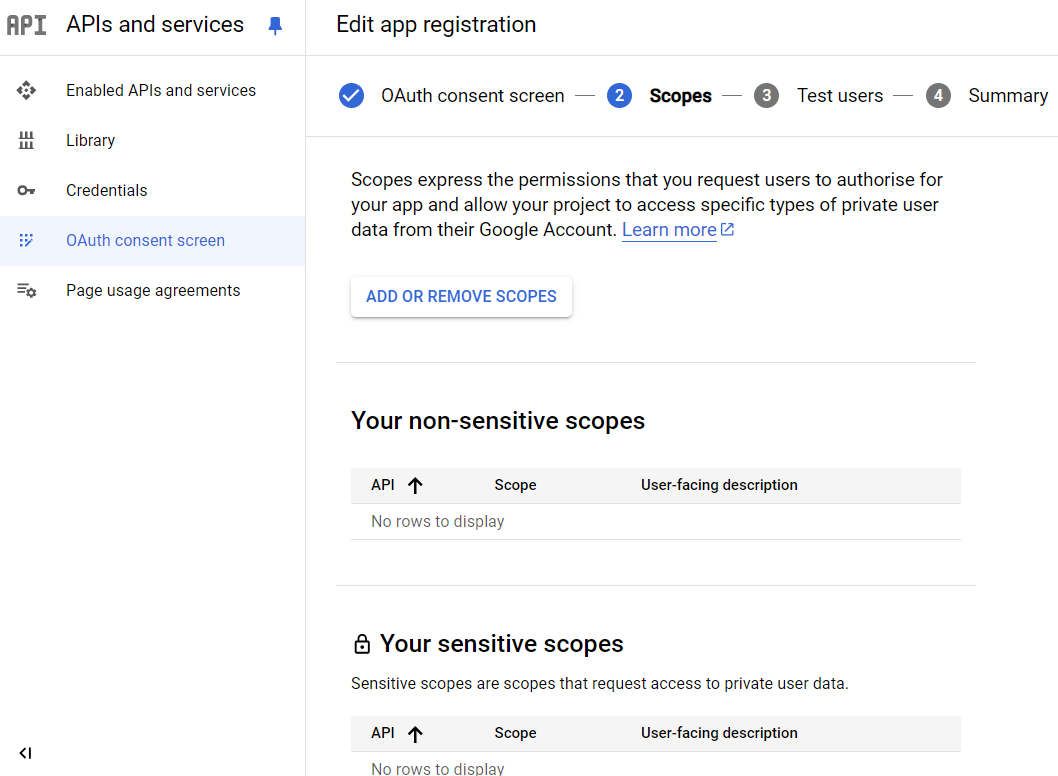Click the step 4 circle icon
This screenshot has width=1058, height=776.
click(939, 96)
